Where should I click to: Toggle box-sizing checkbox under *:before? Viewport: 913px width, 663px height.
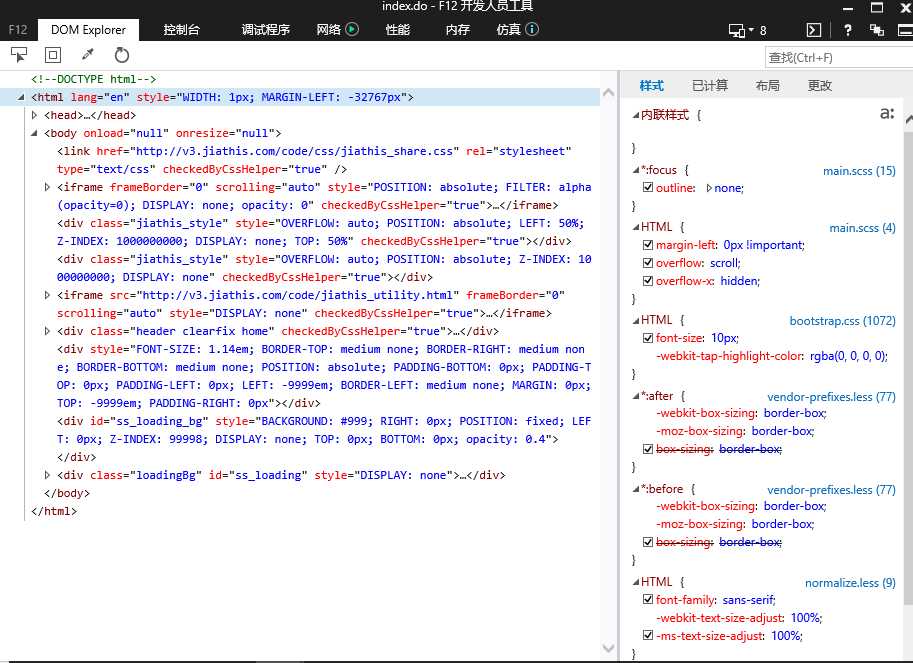pyautogui.click(x=647, y=543)
